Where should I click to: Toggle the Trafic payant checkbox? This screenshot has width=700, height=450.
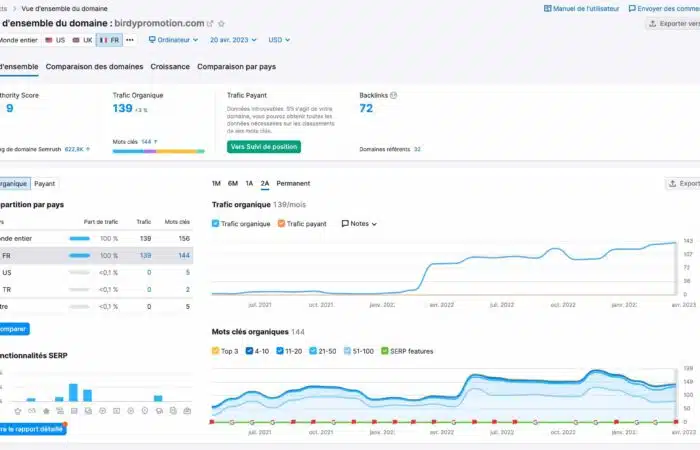coord(281,224)
